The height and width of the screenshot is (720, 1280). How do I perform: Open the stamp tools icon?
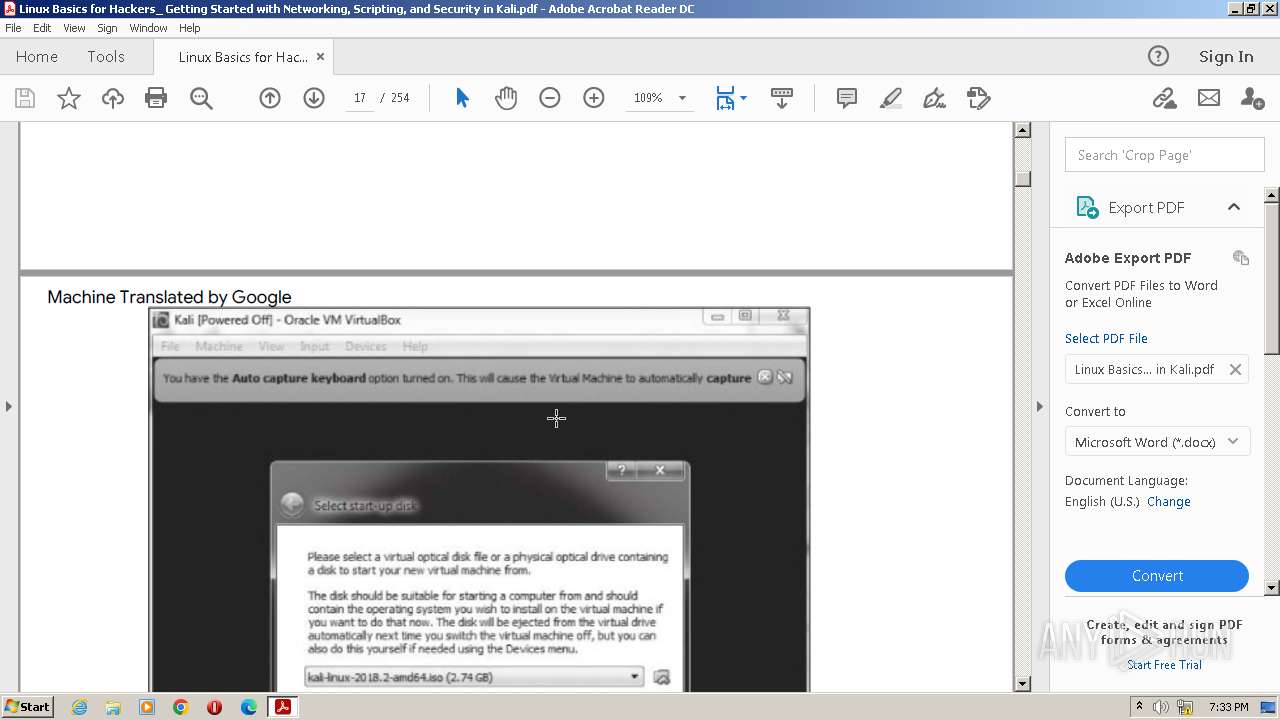[x=978, y=98]
